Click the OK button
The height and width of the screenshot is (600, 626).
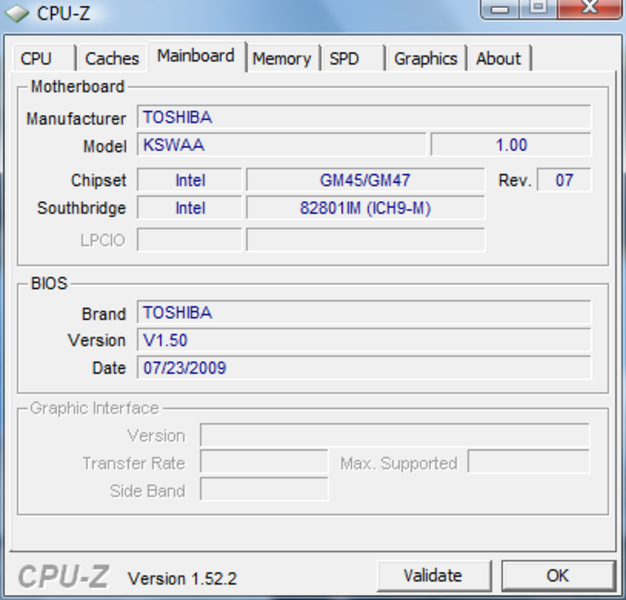click(558, 575)
